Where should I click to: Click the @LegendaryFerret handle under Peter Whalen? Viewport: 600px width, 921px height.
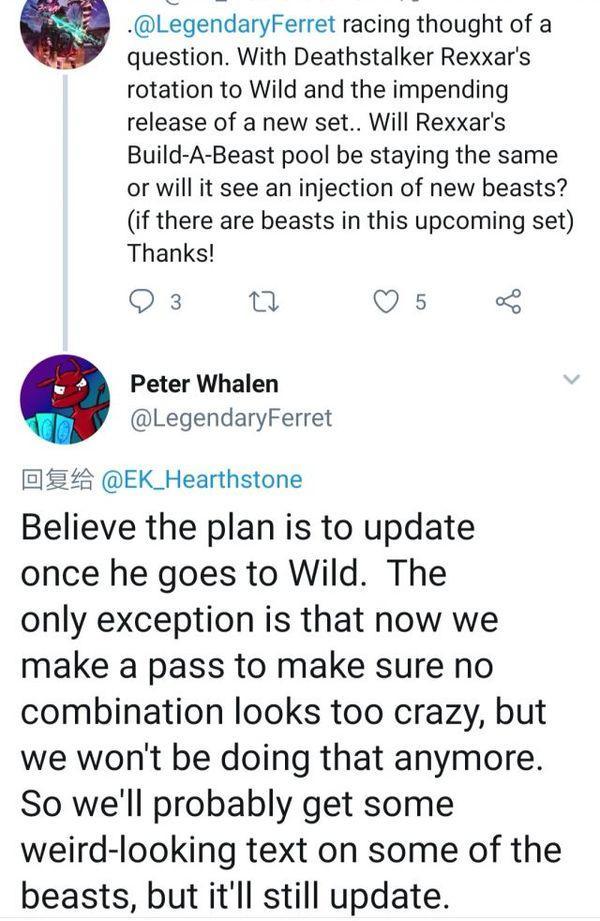[231, 417]
